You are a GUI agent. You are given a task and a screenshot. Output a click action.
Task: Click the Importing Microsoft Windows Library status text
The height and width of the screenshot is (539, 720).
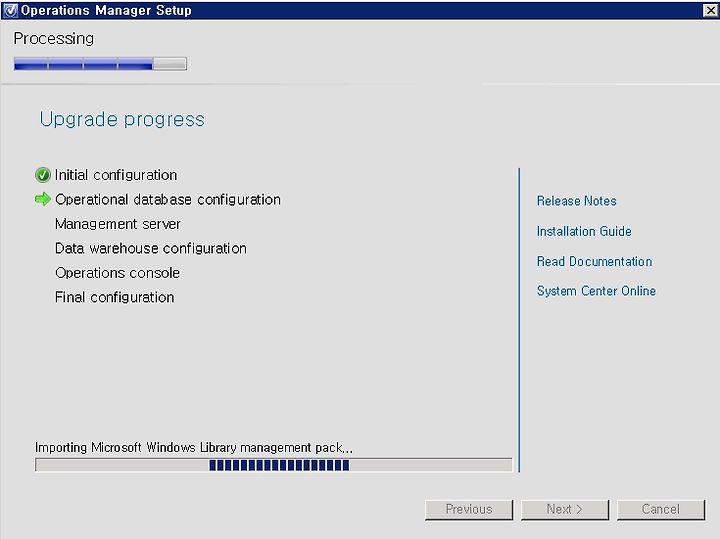point(194,447)
